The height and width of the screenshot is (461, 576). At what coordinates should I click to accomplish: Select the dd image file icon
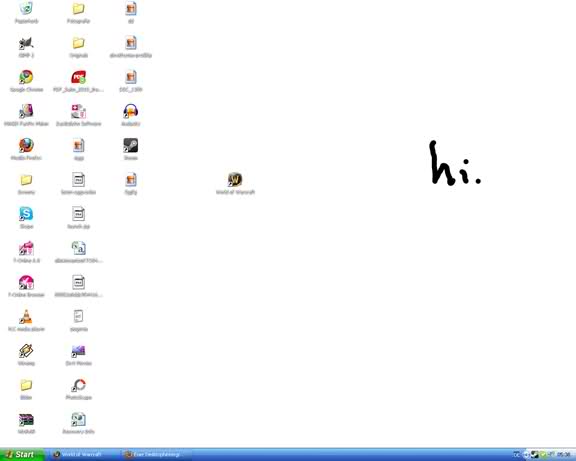[x=130, y=9]
